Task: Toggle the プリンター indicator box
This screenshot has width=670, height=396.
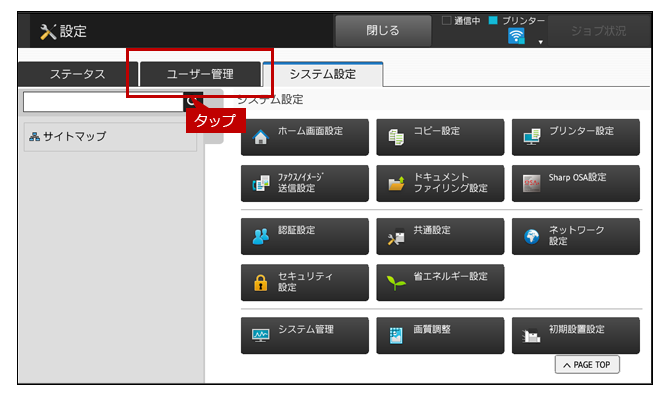Action: click(x=493, y=20)
